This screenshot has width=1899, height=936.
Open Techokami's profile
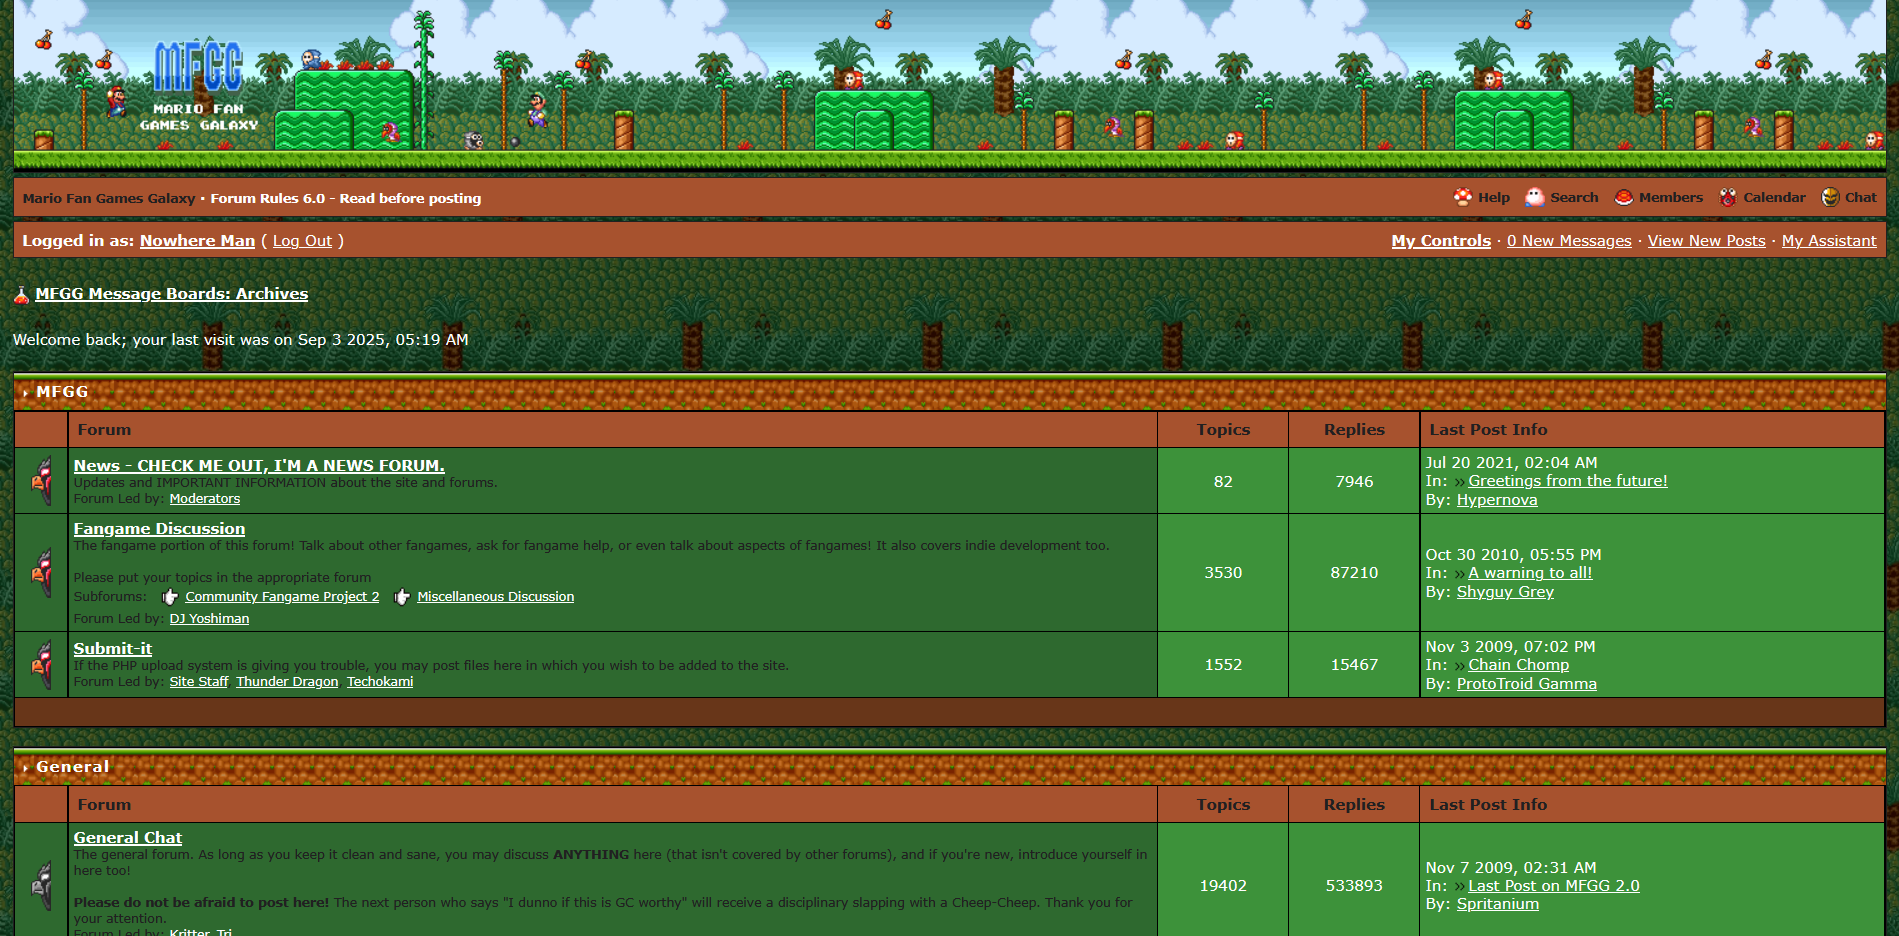pos(380,682)
